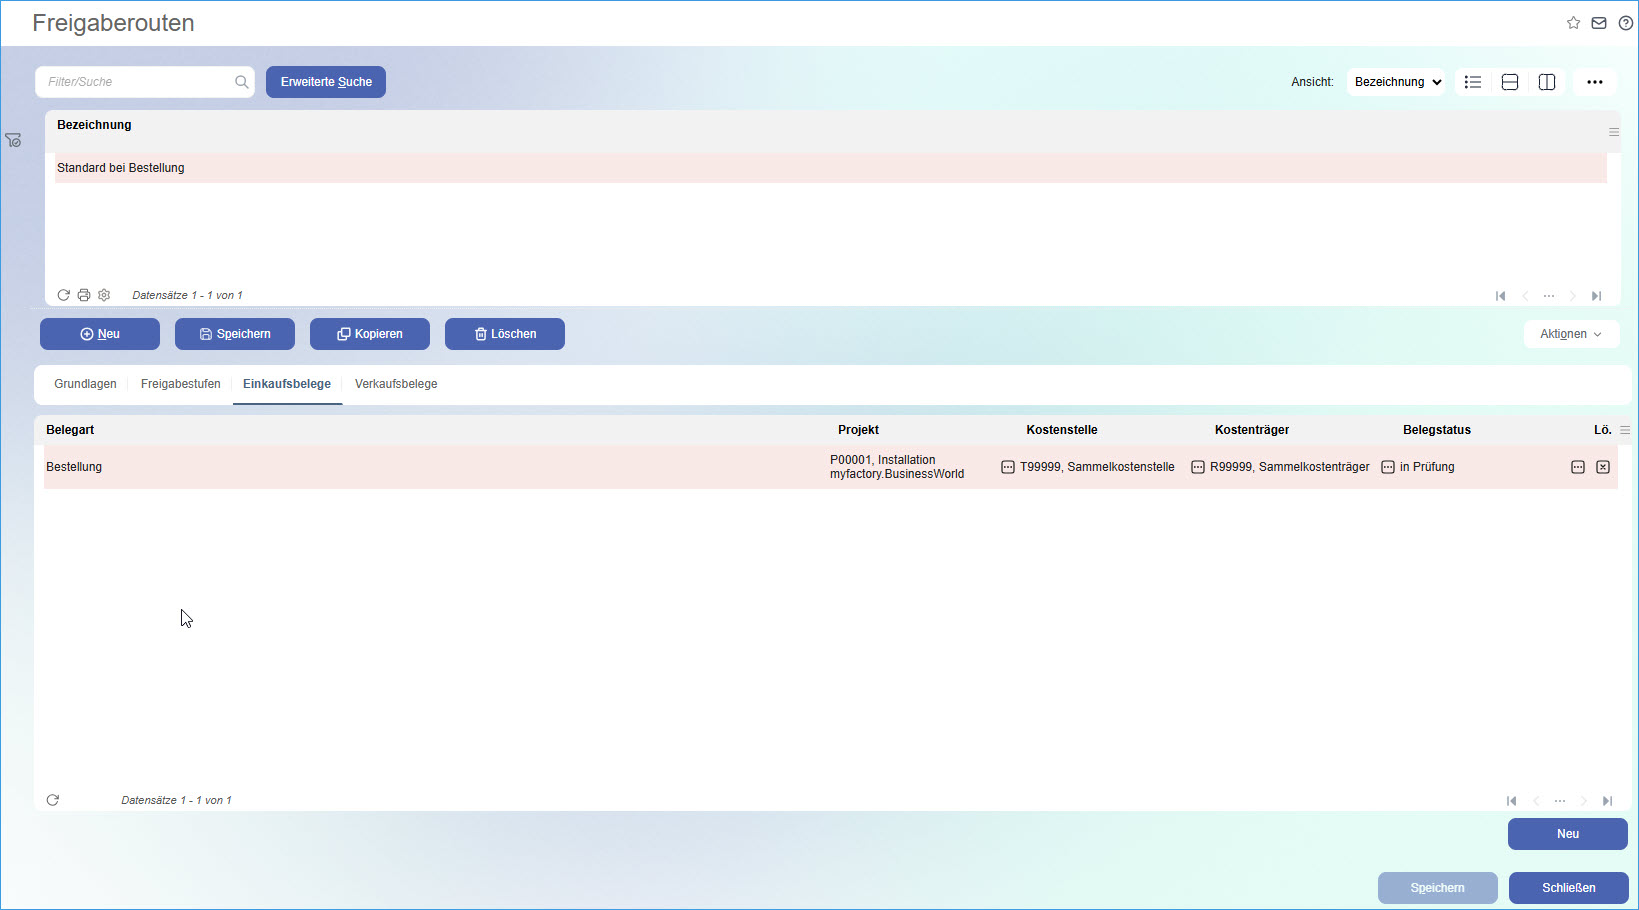The image size is (1639, 910).
Task: Click Kostenstelle column header
Action: click(x=1062, y=430)
